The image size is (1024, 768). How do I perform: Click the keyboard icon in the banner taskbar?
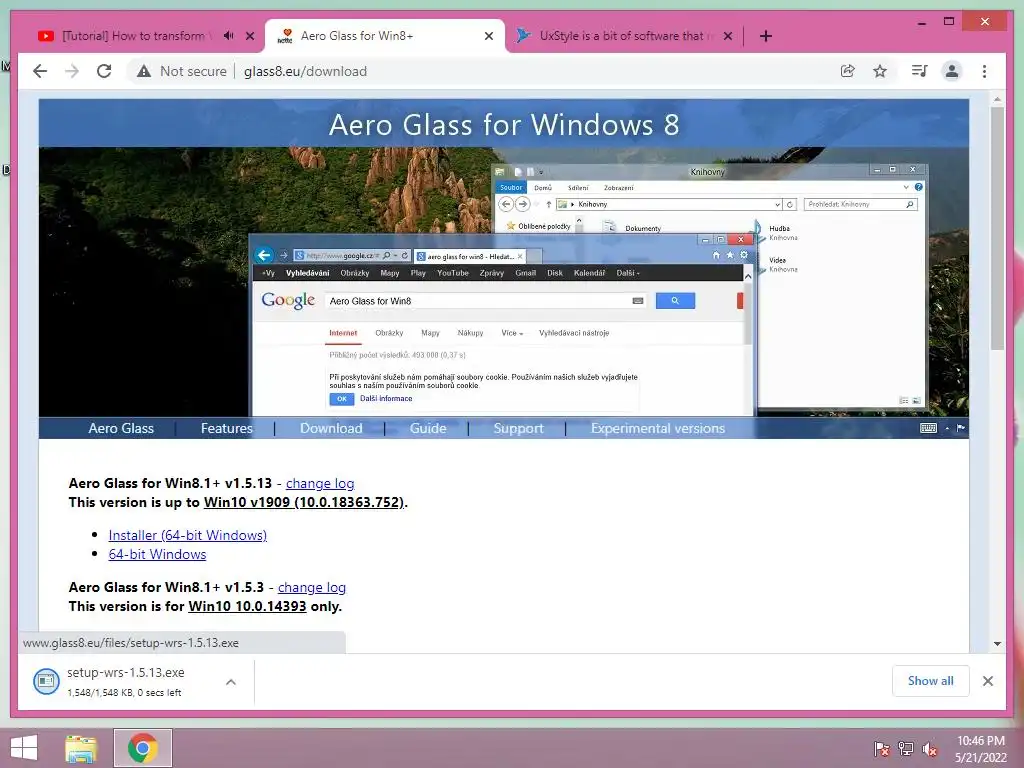coord(929,428)
